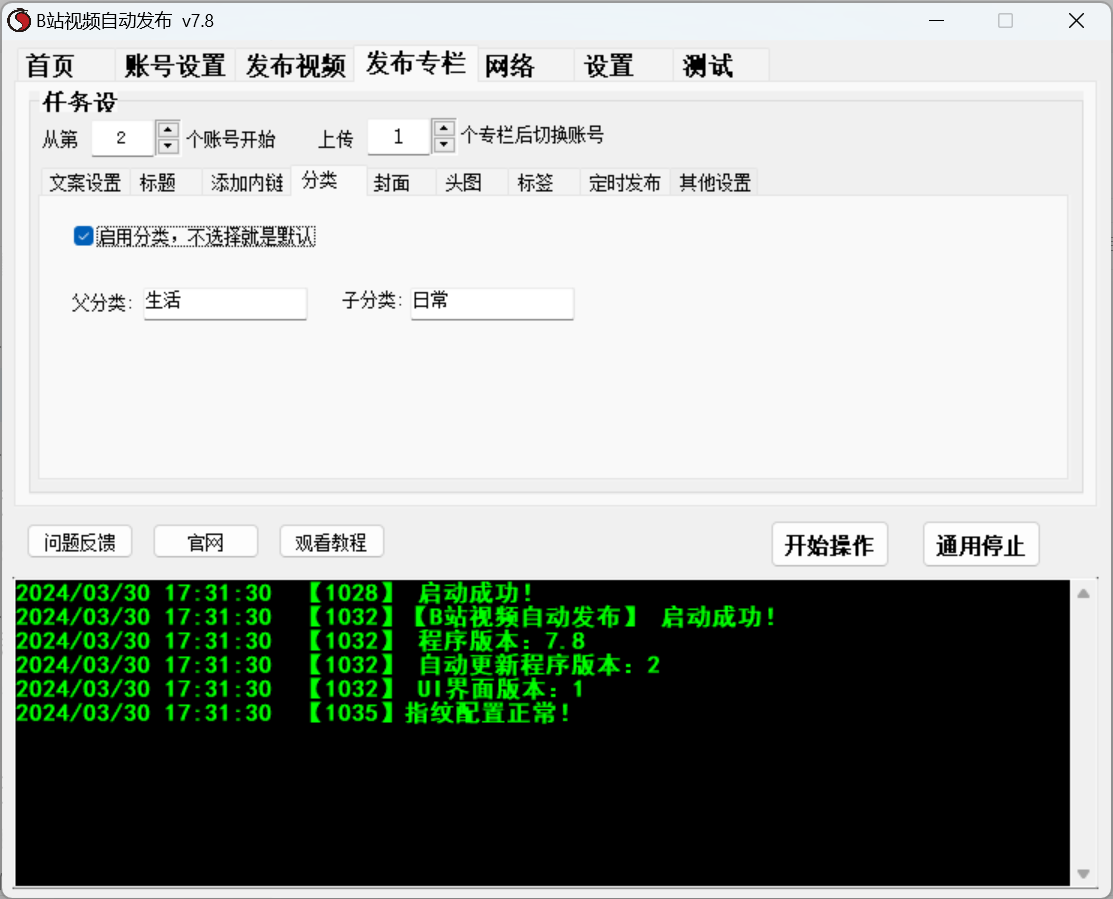1113x899 pixels.
Task: Open the 头图 sub-tab
Action: (x=472, y=182)
